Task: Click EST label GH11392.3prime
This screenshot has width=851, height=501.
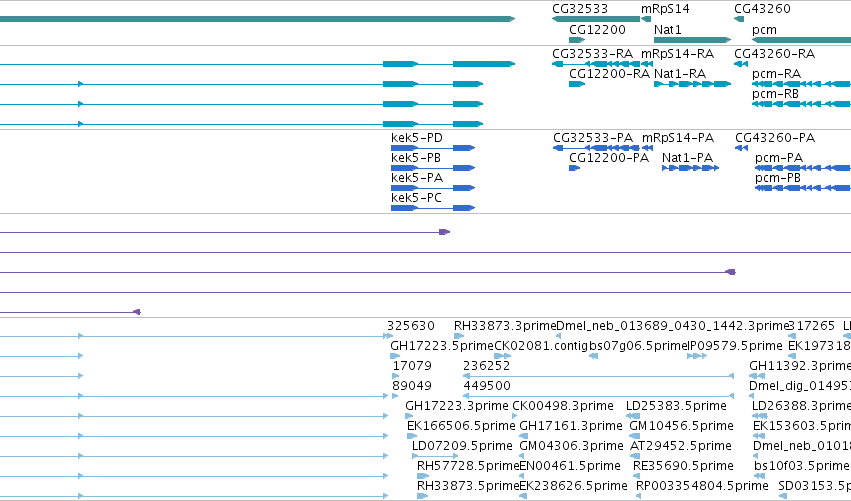Action: point(800,366)
